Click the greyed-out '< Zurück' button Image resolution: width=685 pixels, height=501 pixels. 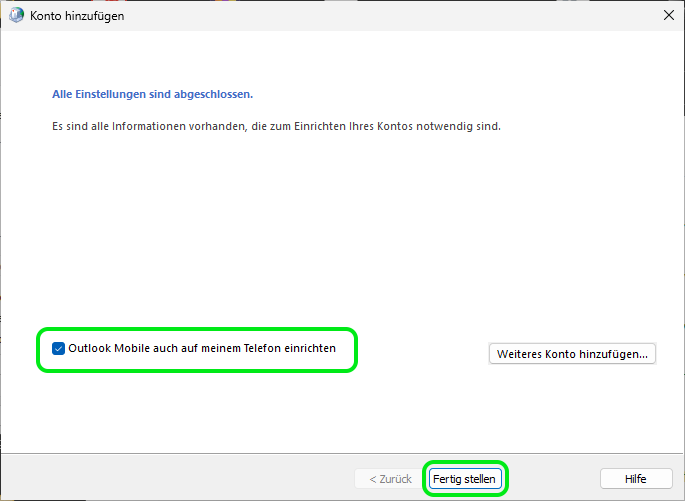tap(390, 479)
